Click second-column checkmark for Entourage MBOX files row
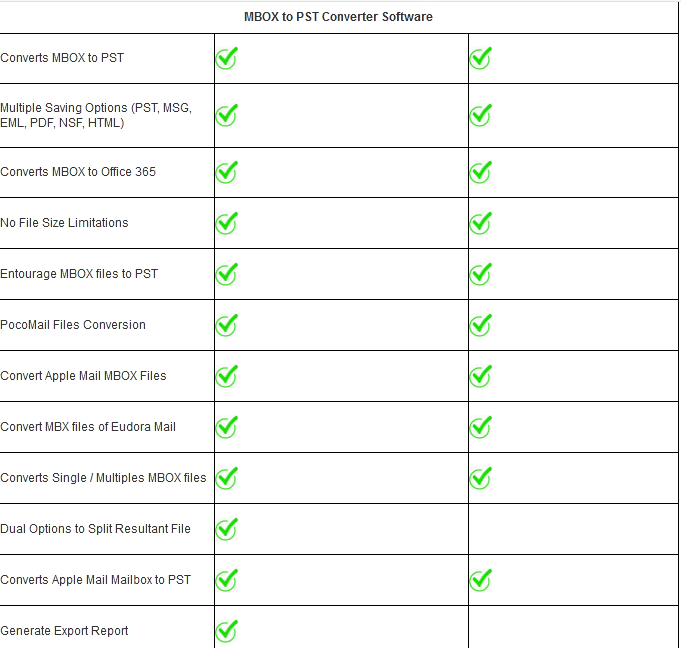Screen dimensions: 681x648 (480, 274)
